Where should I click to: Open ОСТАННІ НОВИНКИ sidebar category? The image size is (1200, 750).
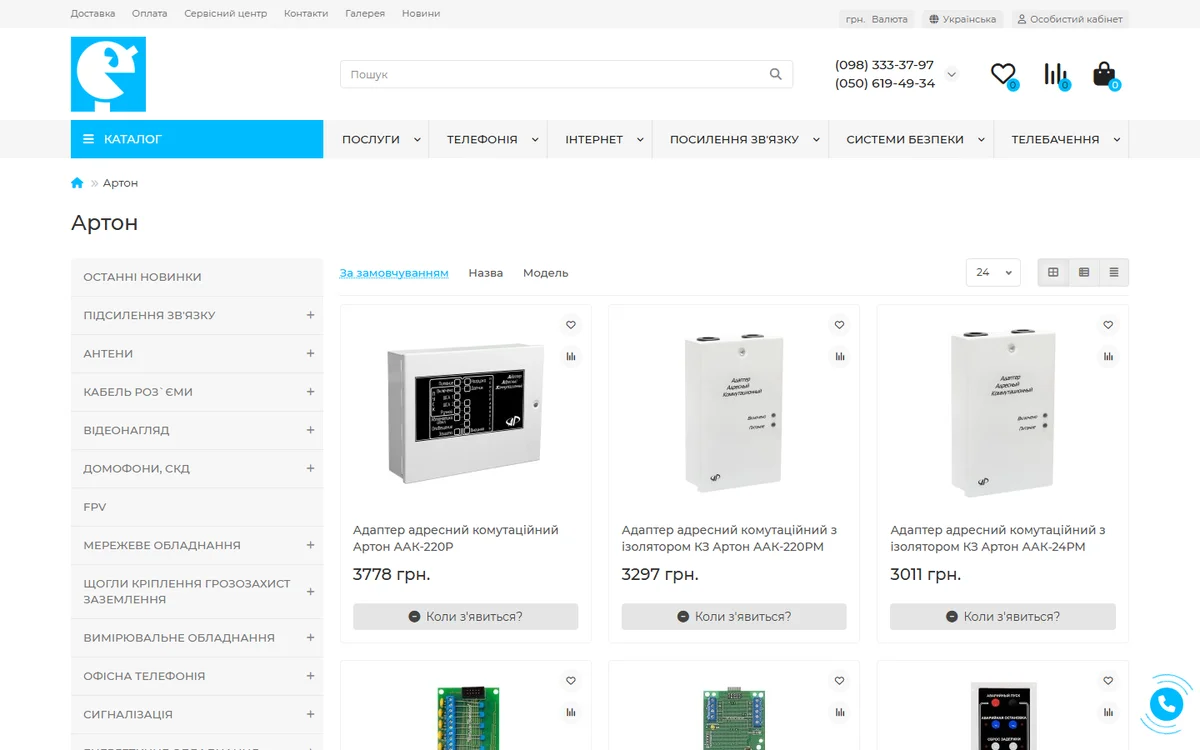point(197,277)
